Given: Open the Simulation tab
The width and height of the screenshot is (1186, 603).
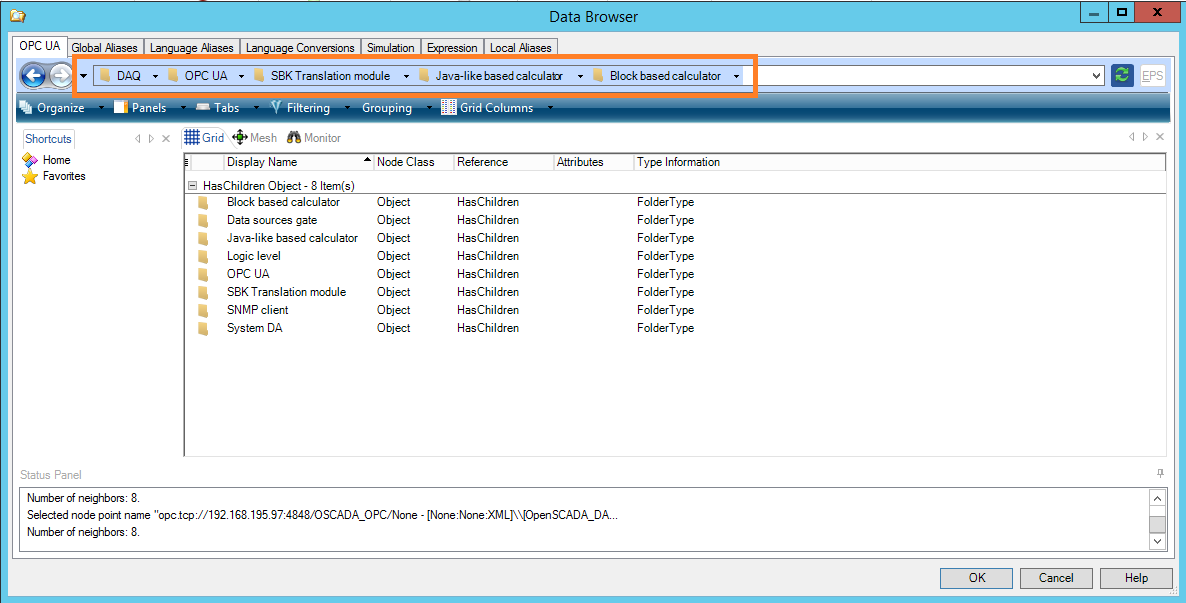Looking at the screenshot, I should click(390, 47).
